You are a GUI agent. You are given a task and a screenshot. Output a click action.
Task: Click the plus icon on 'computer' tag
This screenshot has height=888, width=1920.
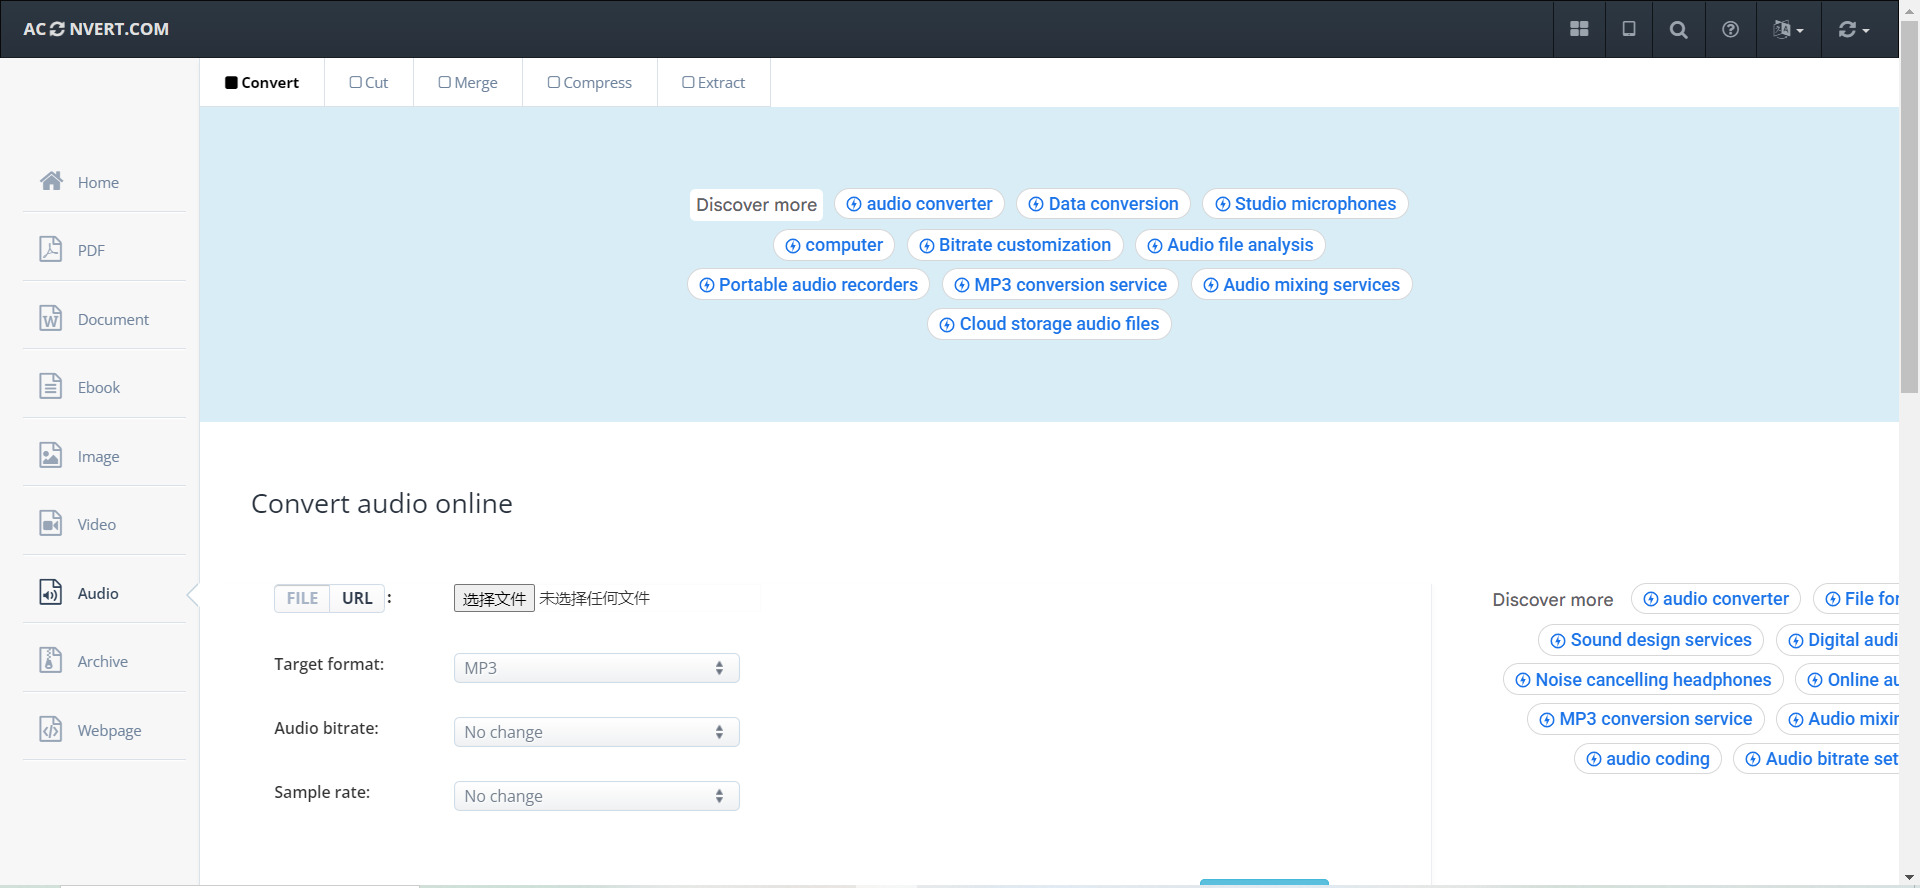point(793,246)
